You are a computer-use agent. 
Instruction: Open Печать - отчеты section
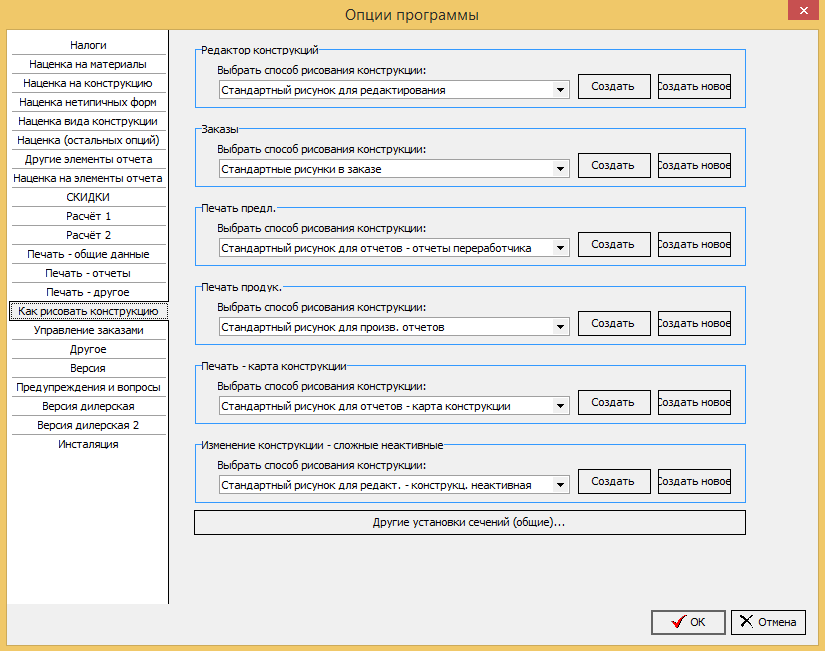pyautogui.click(x=88, y=273)
